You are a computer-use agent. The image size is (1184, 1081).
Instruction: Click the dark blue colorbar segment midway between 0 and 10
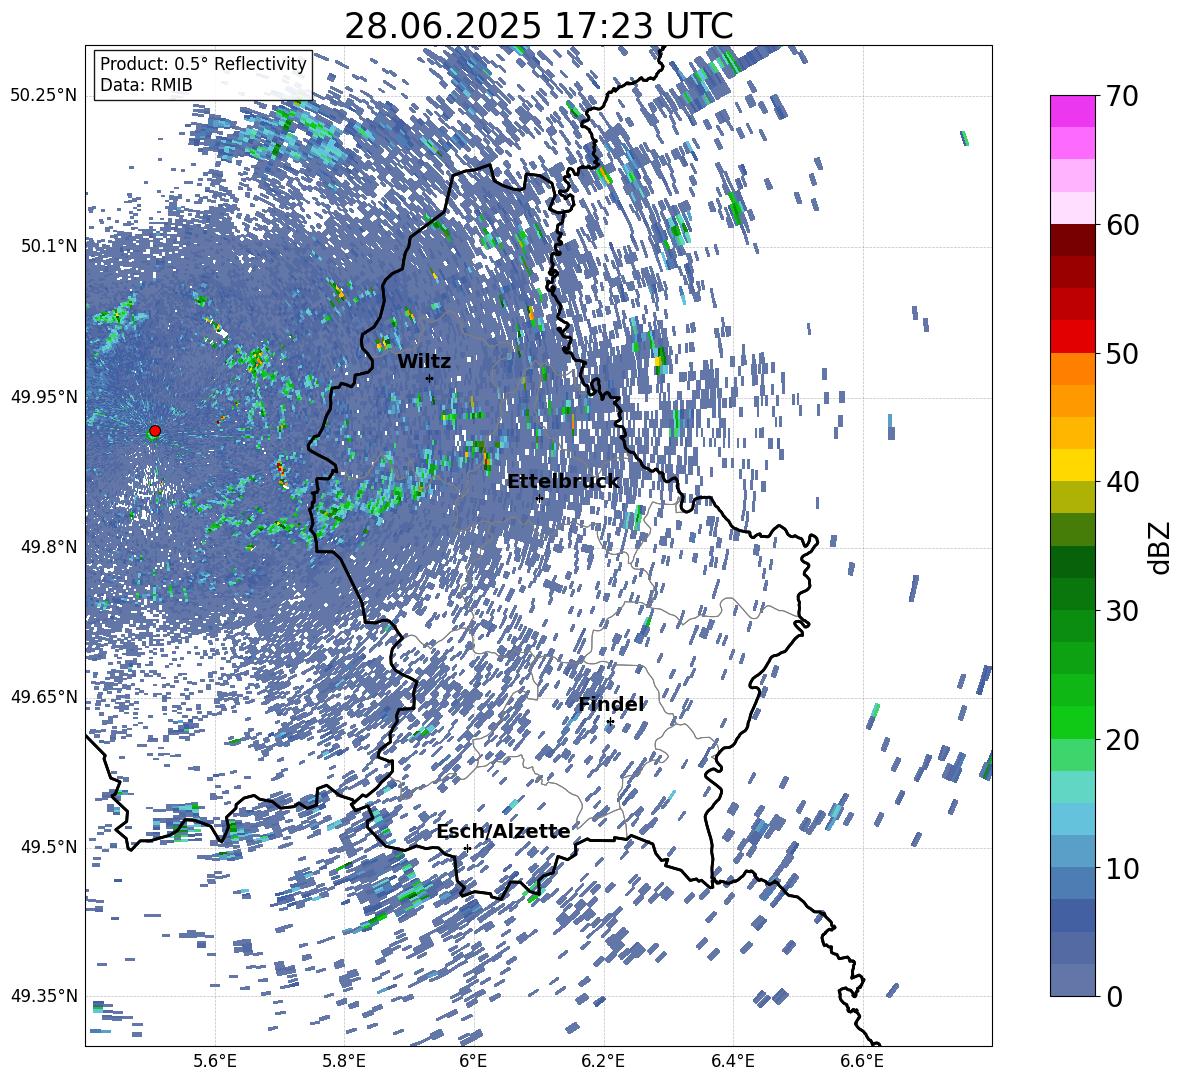tap(1072, 915)
